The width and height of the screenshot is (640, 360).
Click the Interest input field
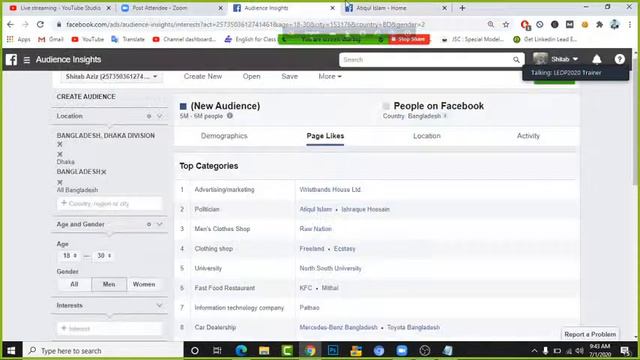109,328
